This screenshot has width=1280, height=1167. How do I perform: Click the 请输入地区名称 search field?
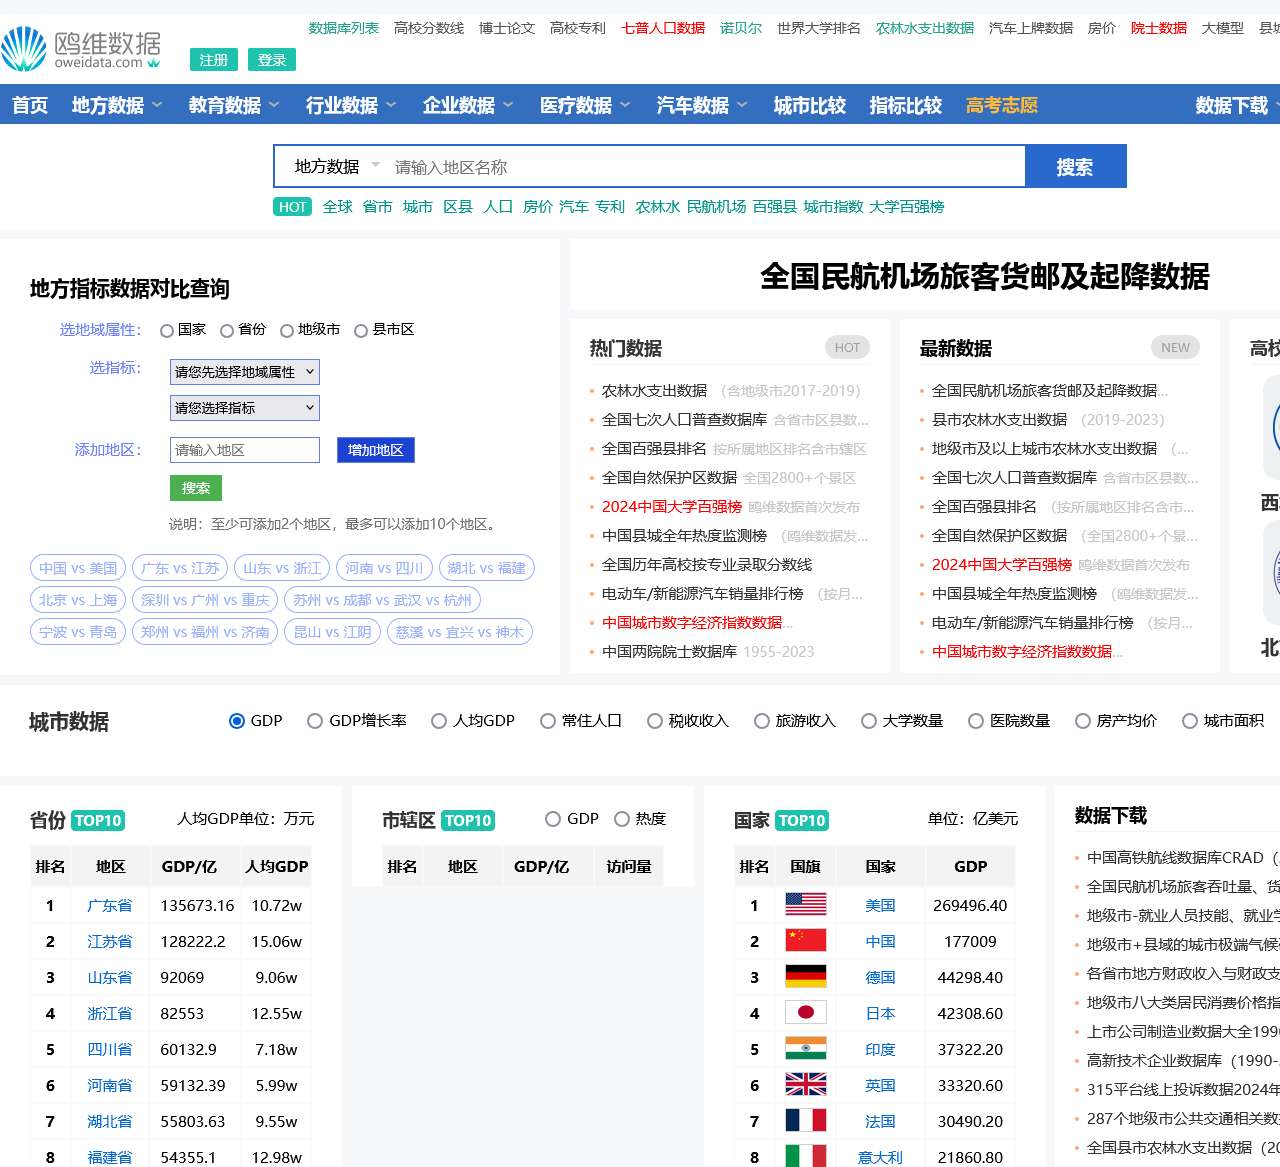point(700,167)
